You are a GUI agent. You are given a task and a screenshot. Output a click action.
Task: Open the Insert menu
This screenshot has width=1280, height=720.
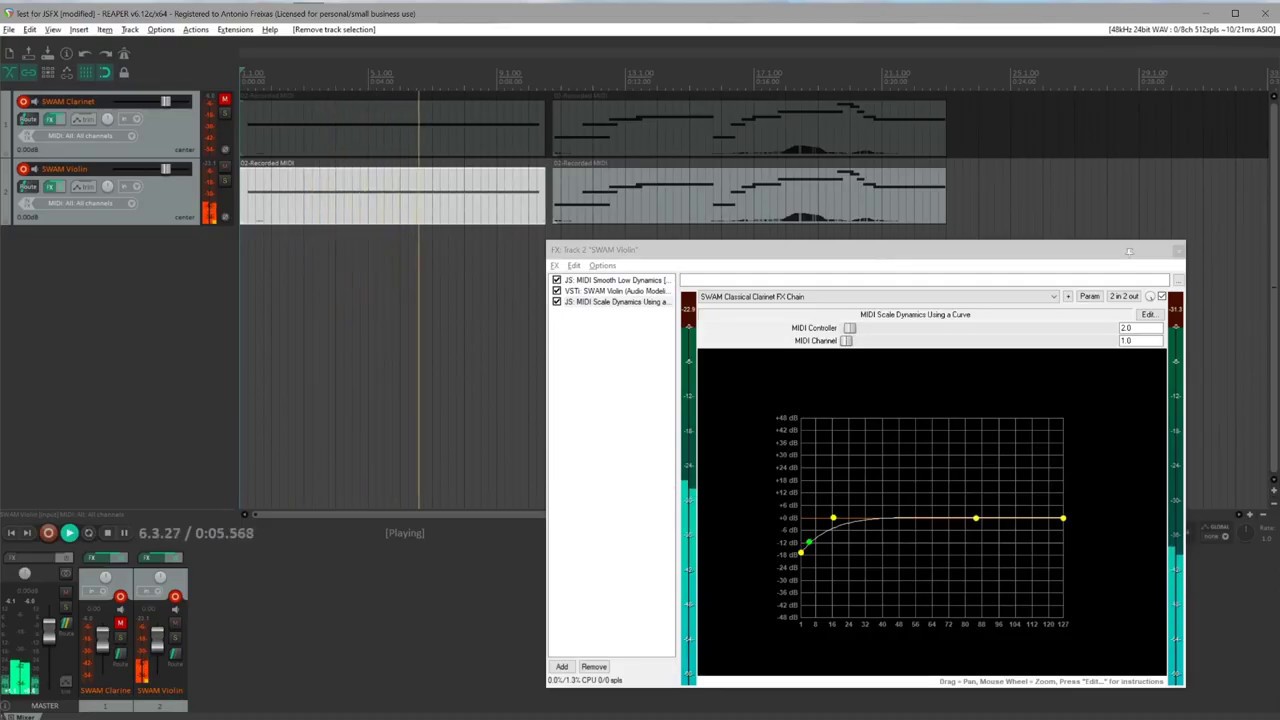tap(79, 30)
